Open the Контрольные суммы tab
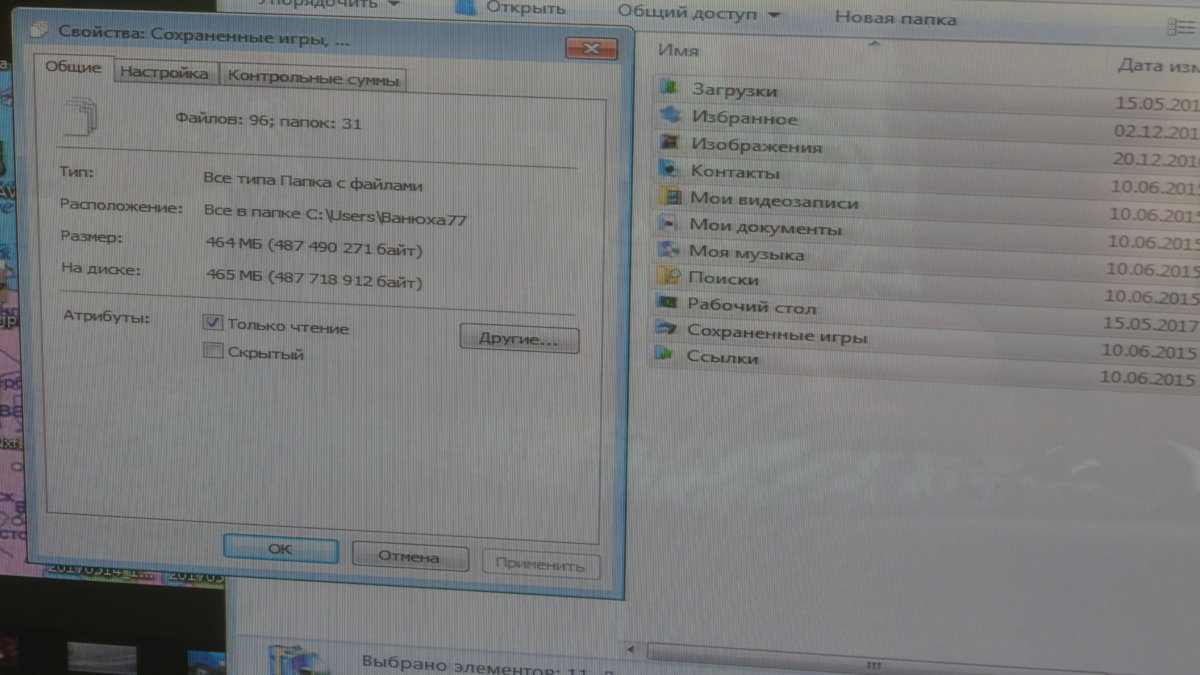 tap(312, 79)
